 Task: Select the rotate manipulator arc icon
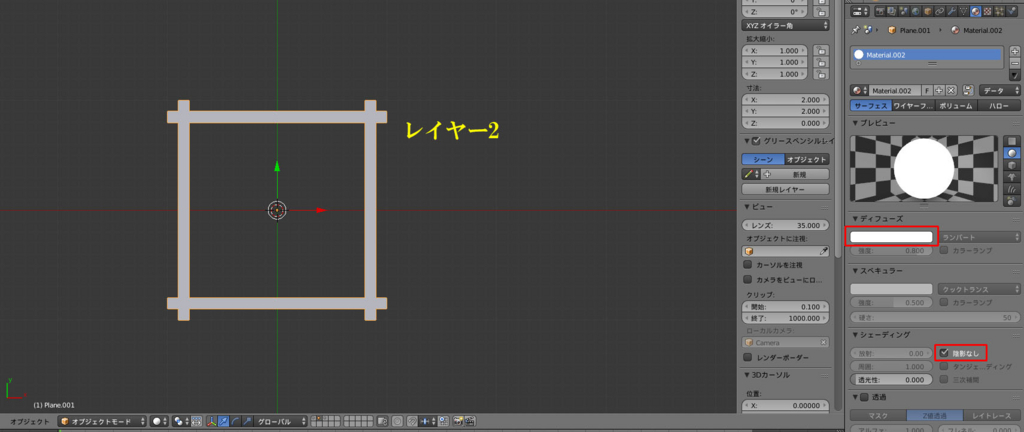tap(236, 422)
